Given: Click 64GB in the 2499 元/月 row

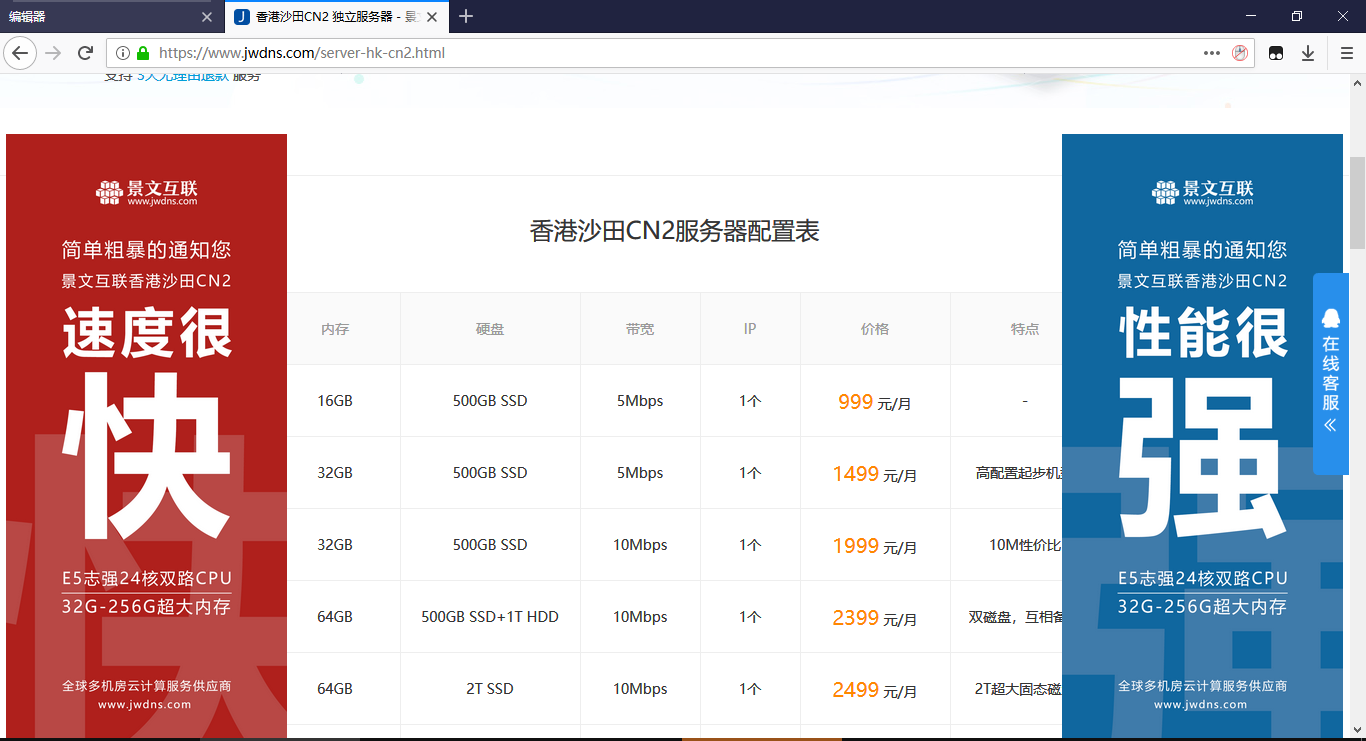Looking at the screenshot, I should 335,689.
